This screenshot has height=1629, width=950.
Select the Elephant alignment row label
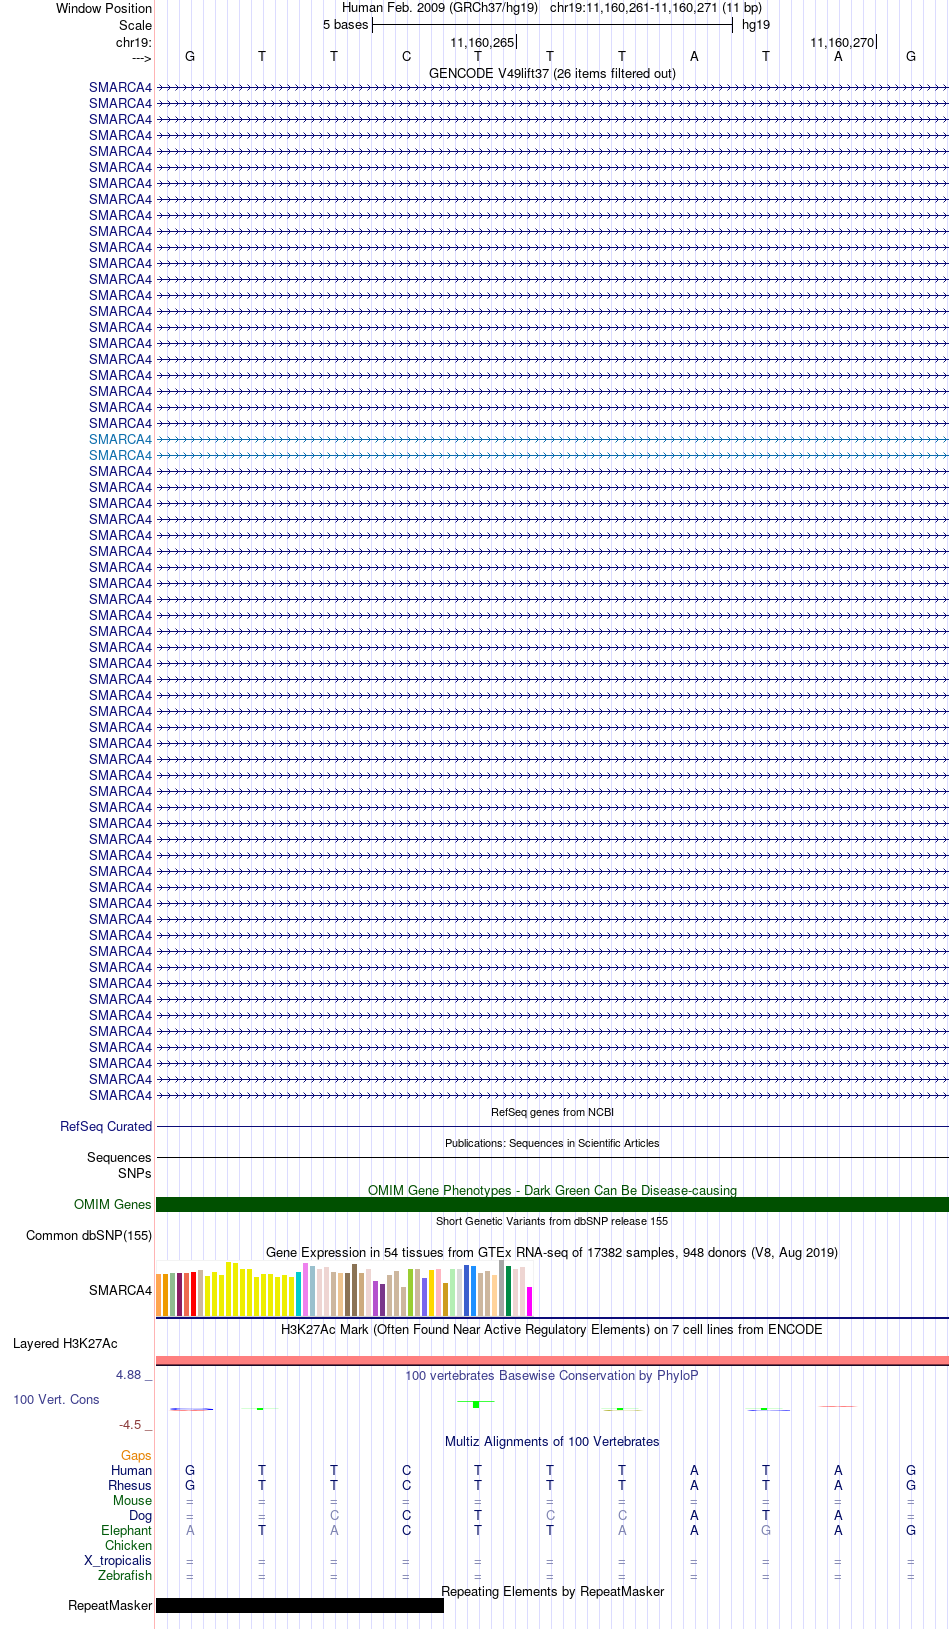point(126,1530)
